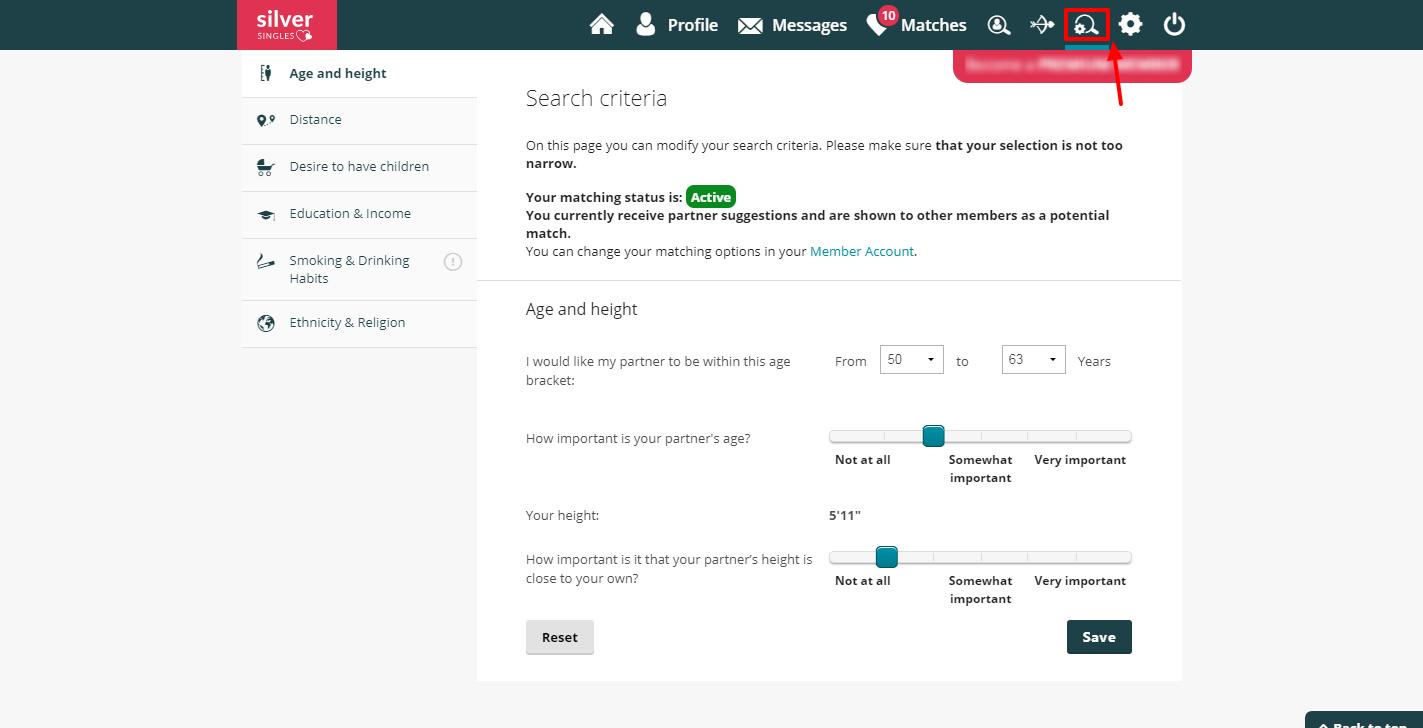Go to home via house icon
The image size is (1423, 728).
(602, 24)
